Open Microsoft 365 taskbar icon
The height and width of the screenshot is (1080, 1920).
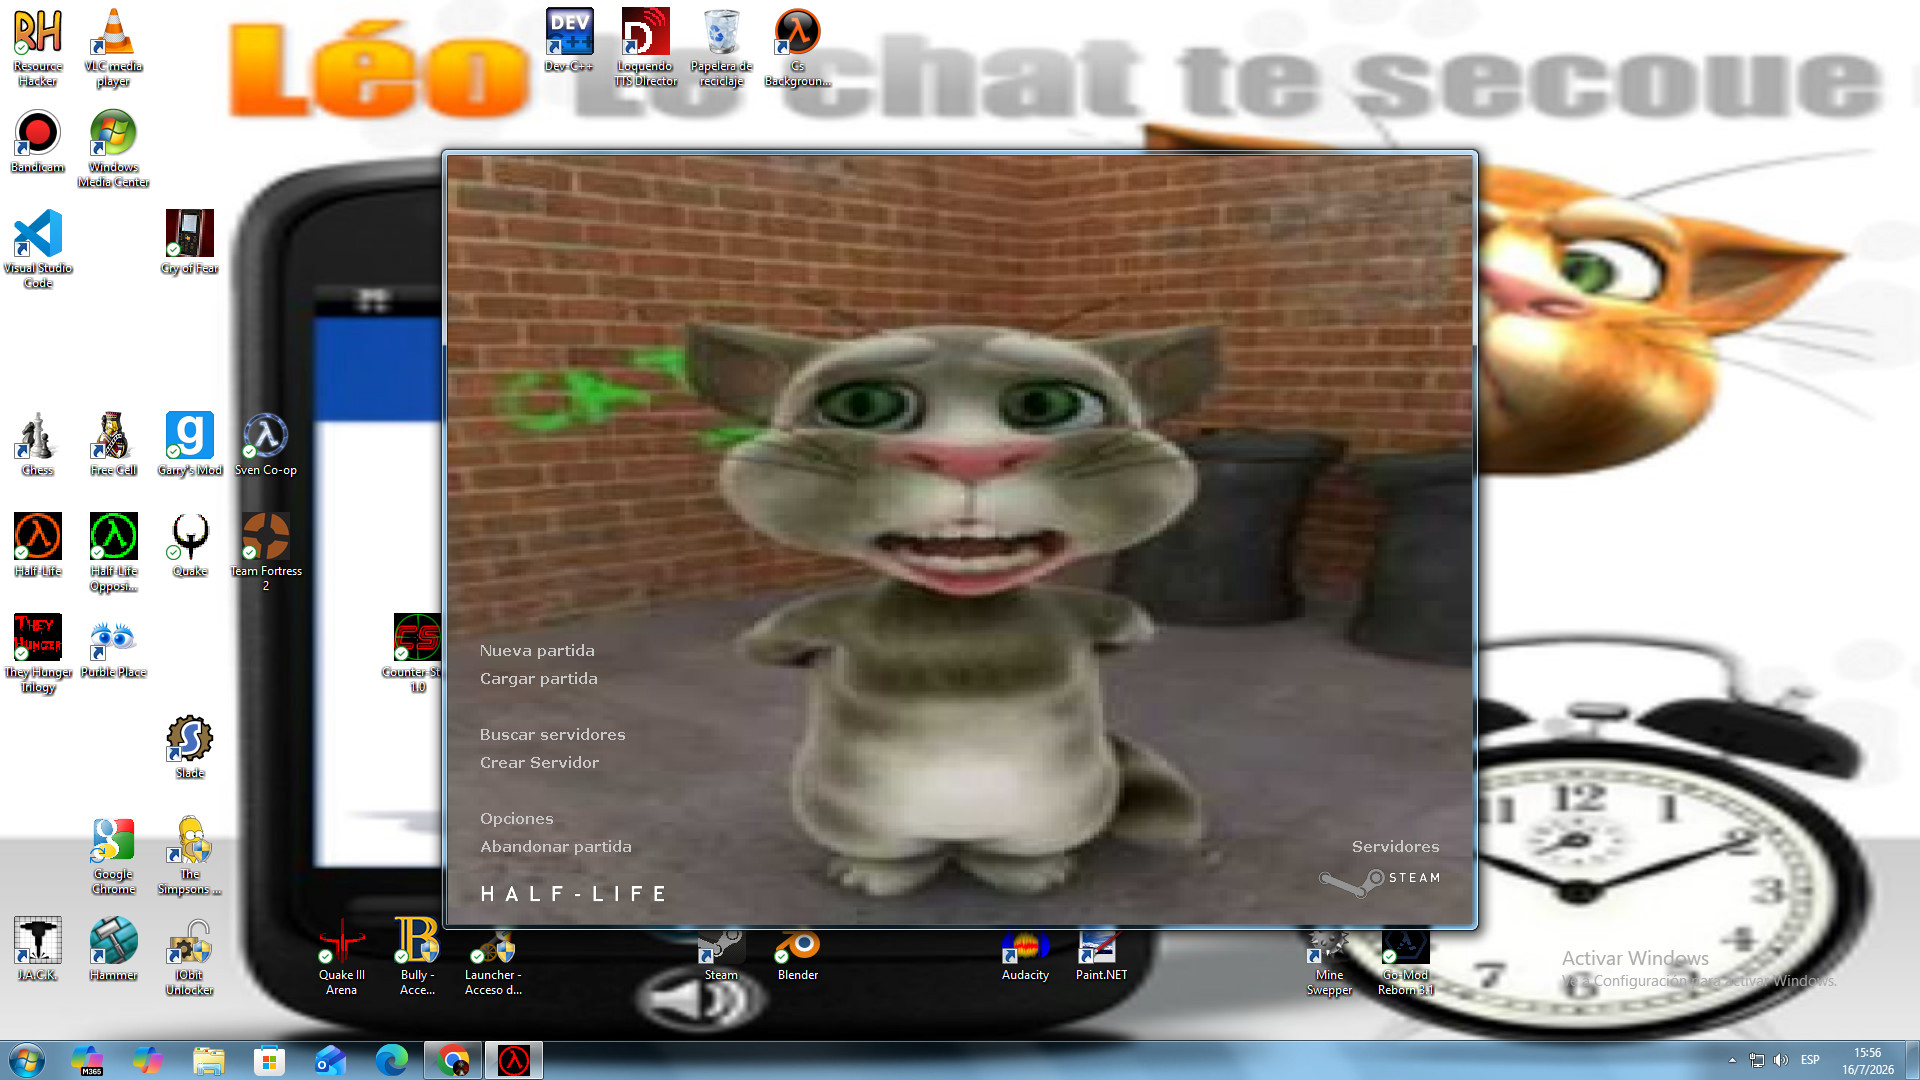tap(87, 1060)
